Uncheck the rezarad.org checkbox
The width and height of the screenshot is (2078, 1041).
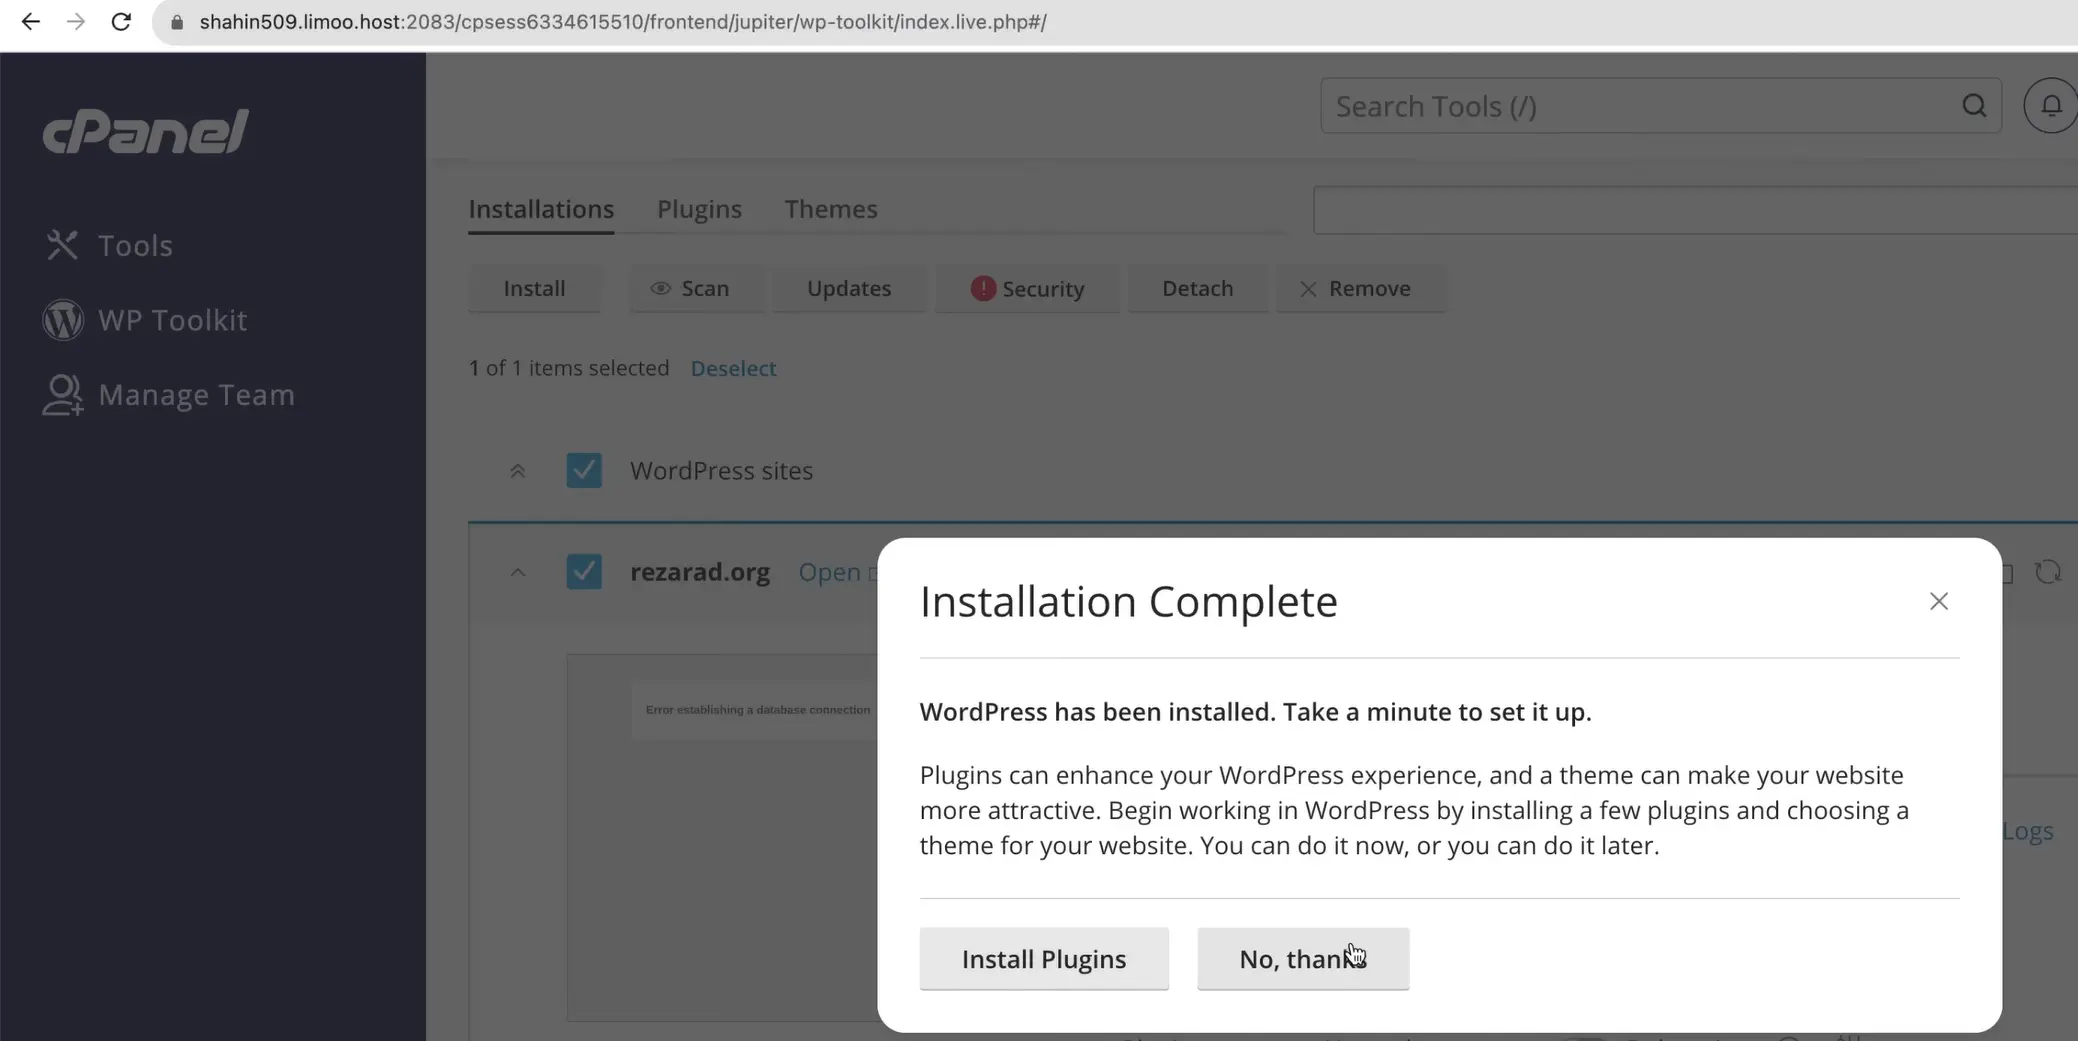click(x=584, y=572)
